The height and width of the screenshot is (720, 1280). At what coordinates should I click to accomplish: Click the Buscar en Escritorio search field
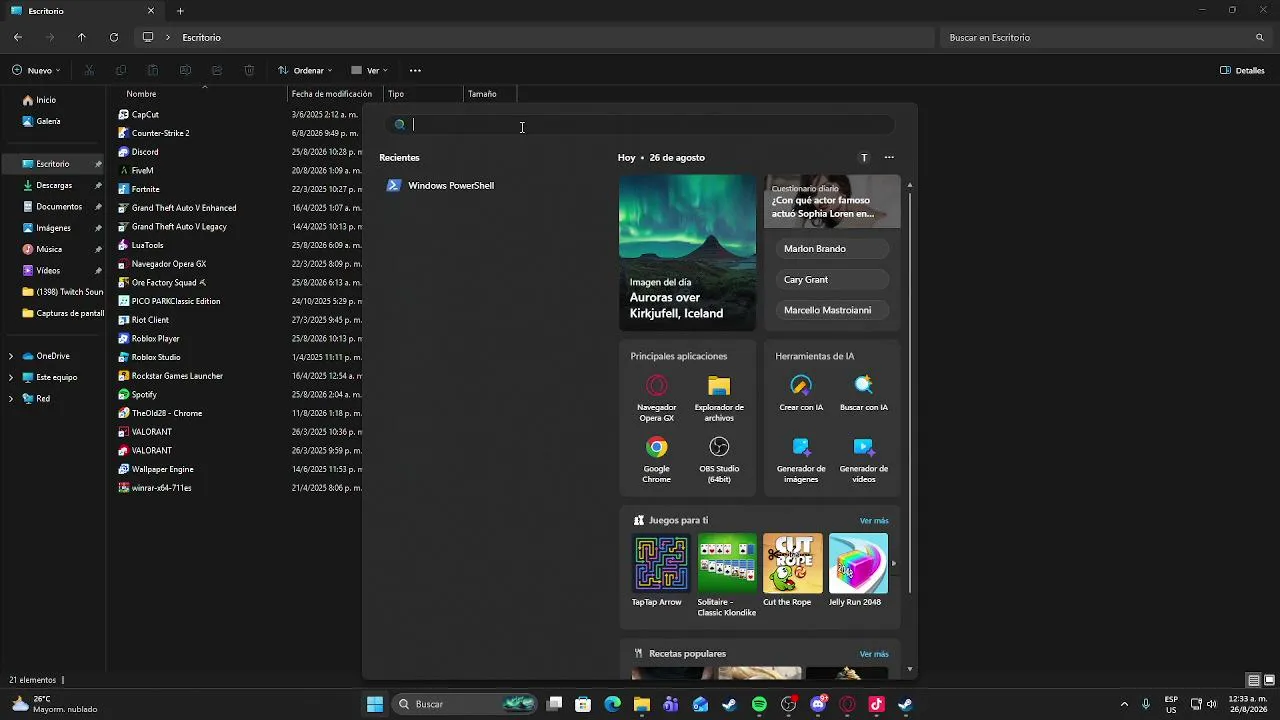[1105, 37]
